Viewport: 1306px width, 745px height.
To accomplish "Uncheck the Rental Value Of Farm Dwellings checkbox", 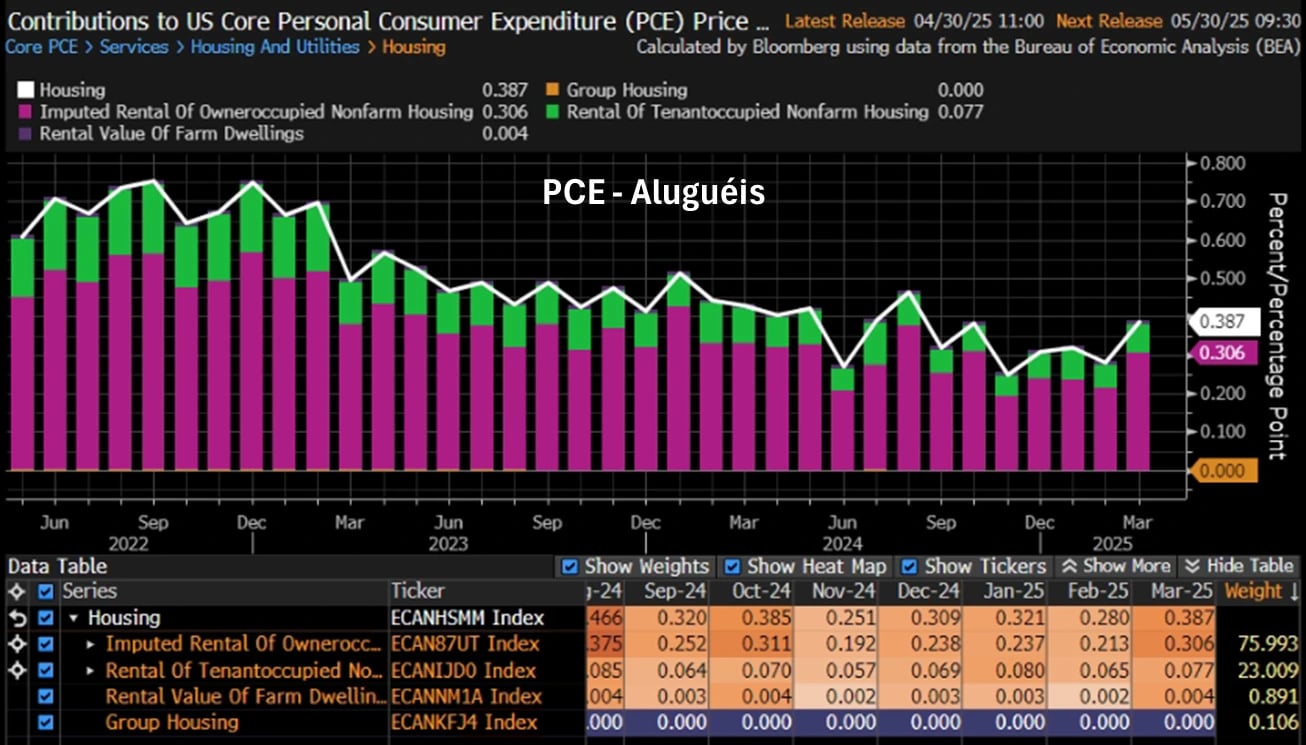I will 45,696.
